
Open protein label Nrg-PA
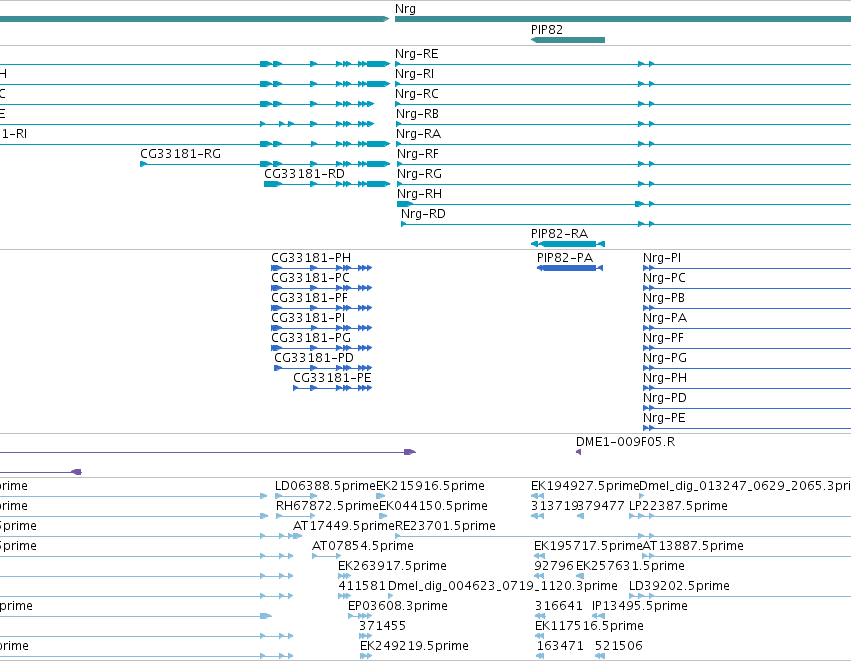(x=664, y=318)
